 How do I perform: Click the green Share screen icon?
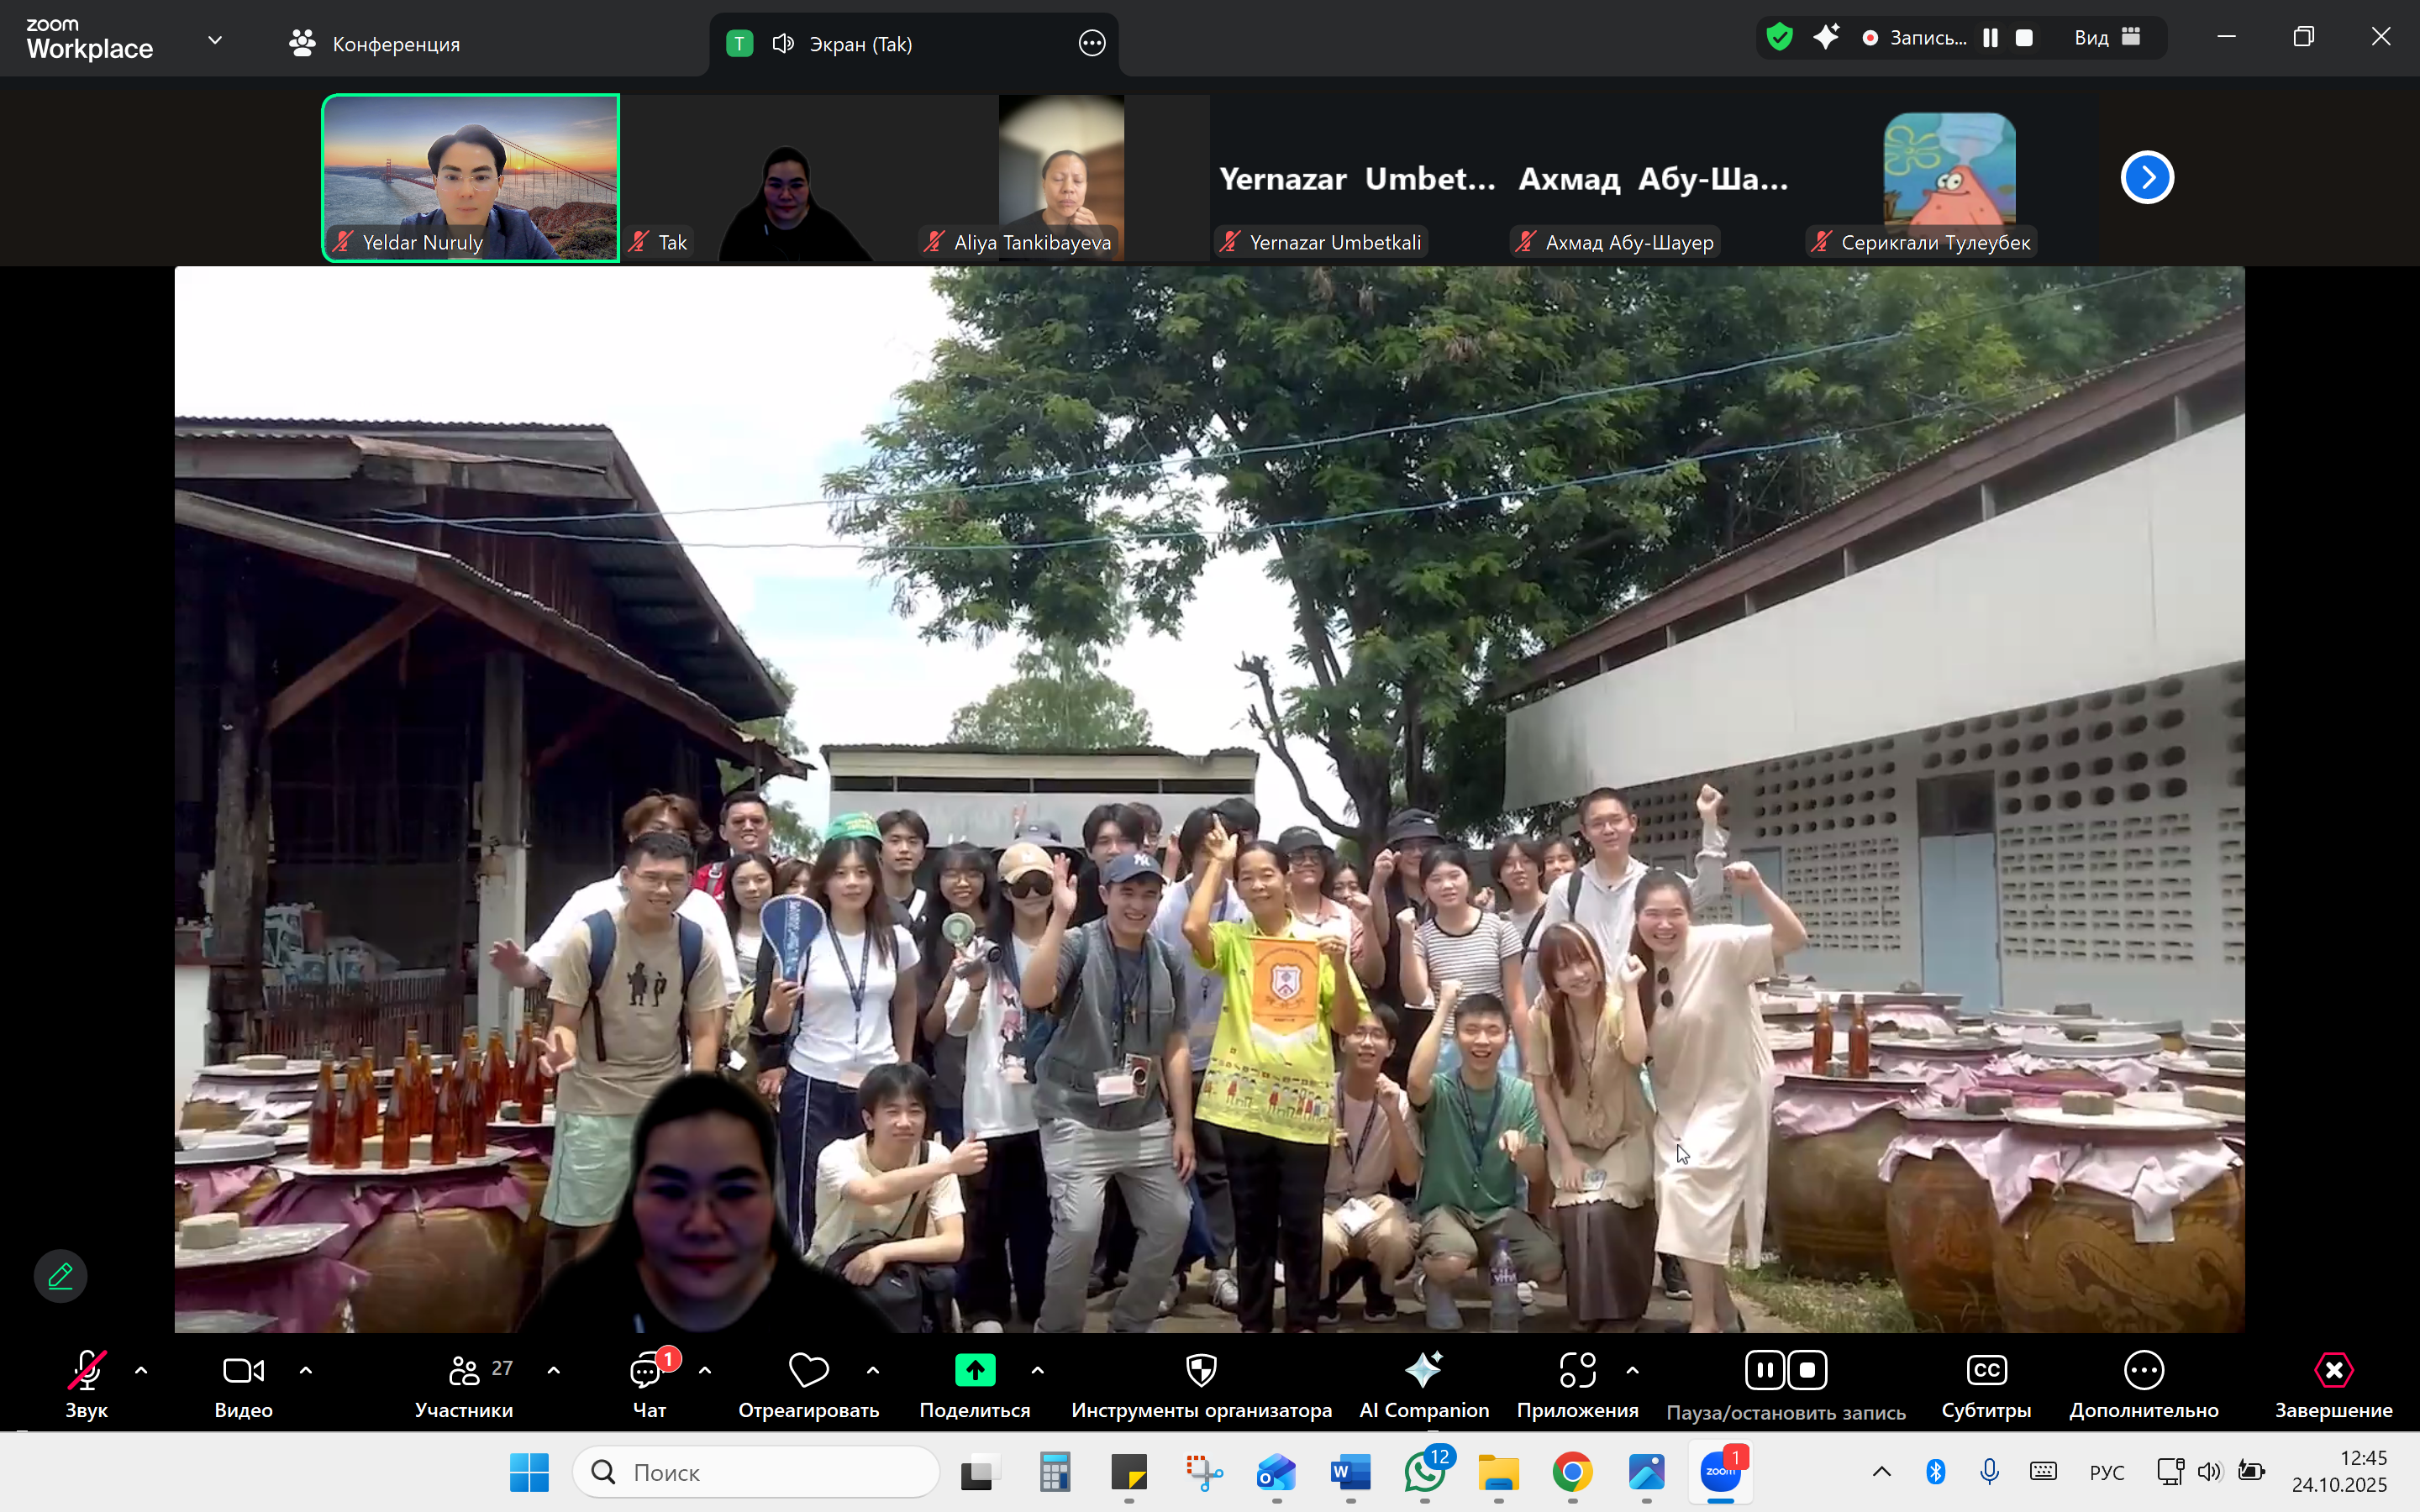[974, 1370]
